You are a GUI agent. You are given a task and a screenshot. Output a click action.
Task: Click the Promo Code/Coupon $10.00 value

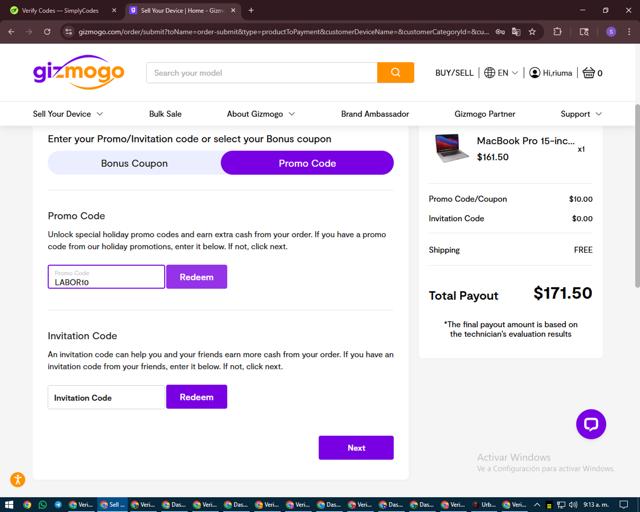(580, 199)
